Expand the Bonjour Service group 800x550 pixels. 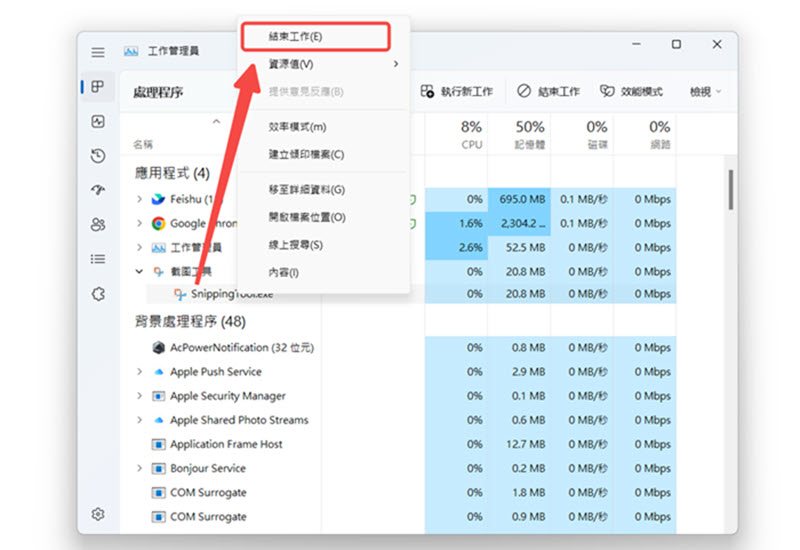139,468
